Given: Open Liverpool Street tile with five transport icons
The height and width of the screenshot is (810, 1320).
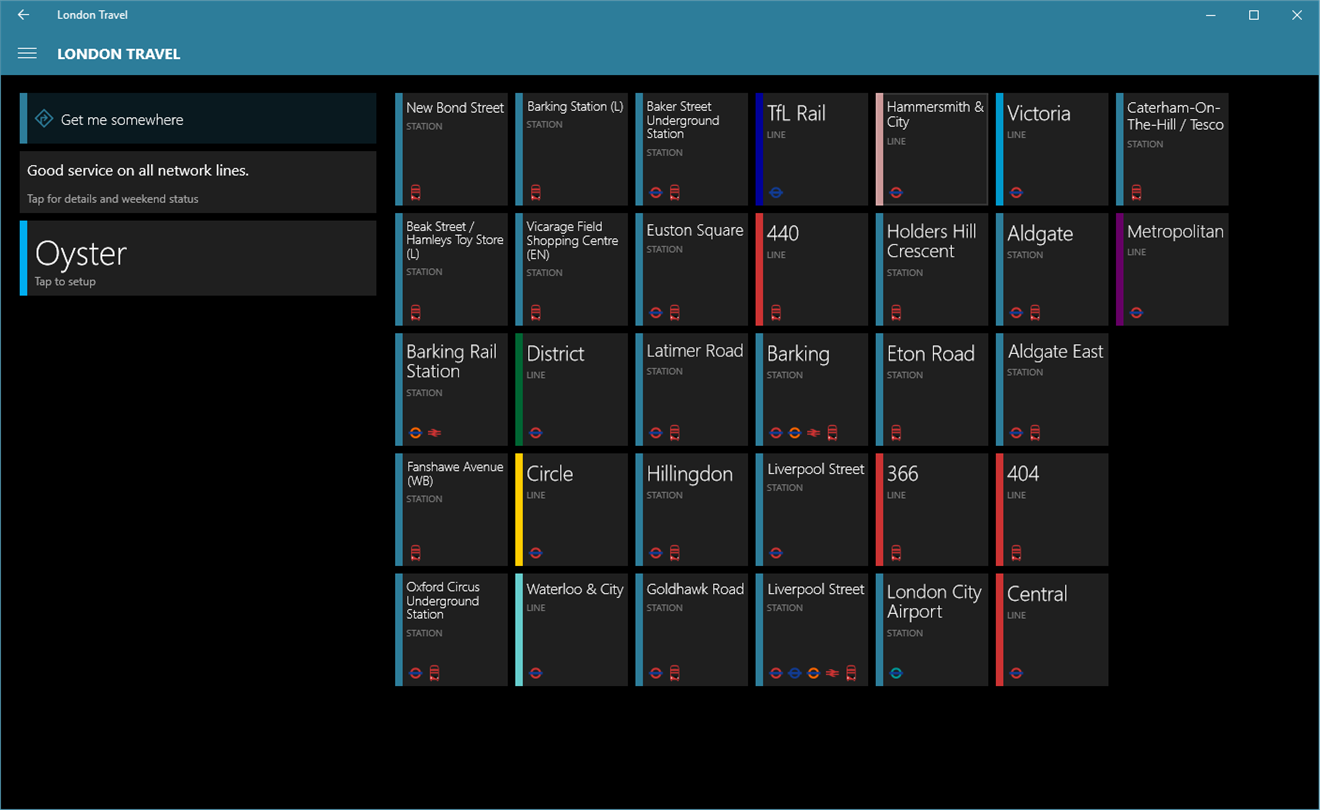Looking at the screenshot, I should (812, 630).
